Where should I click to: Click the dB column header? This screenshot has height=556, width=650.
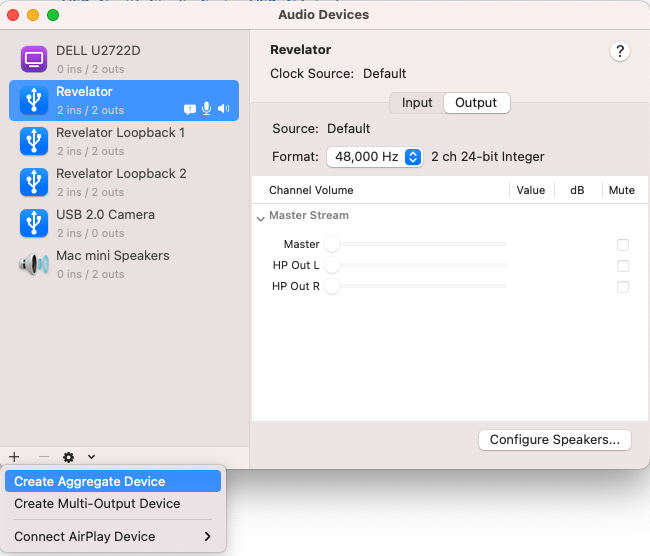pos(577,190)
